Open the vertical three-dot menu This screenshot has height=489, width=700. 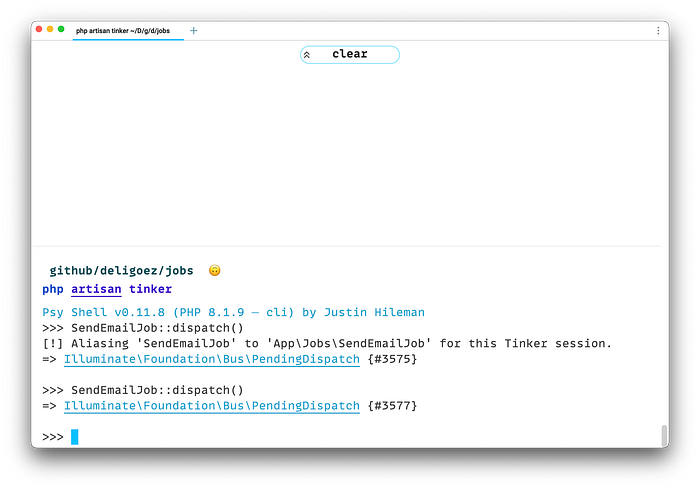[x=658, y=30]
